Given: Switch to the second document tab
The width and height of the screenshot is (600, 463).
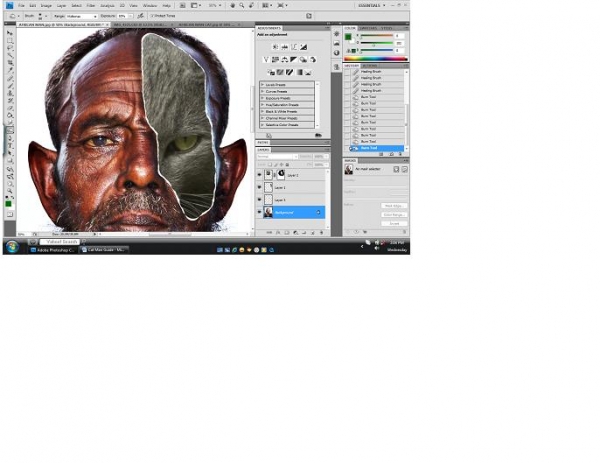Looking at the screenshot, I should [141, 24].
